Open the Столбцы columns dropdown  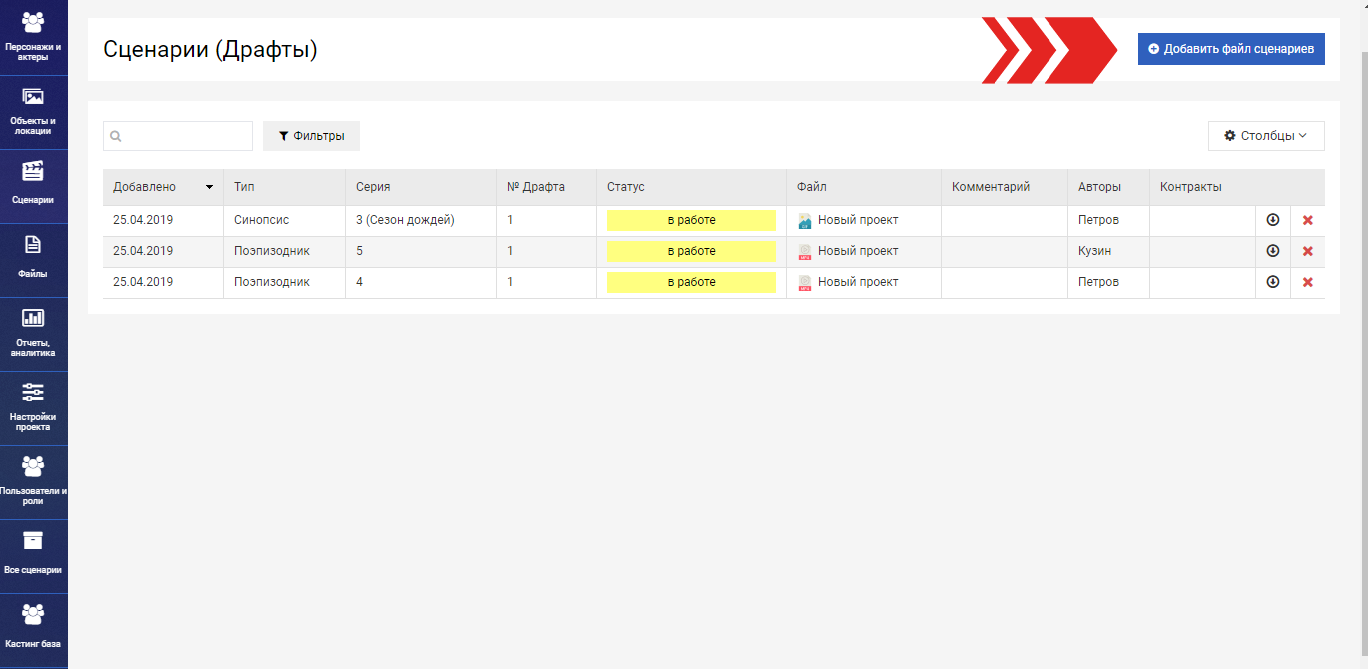pyautogui.click(x=1266, y=136)
